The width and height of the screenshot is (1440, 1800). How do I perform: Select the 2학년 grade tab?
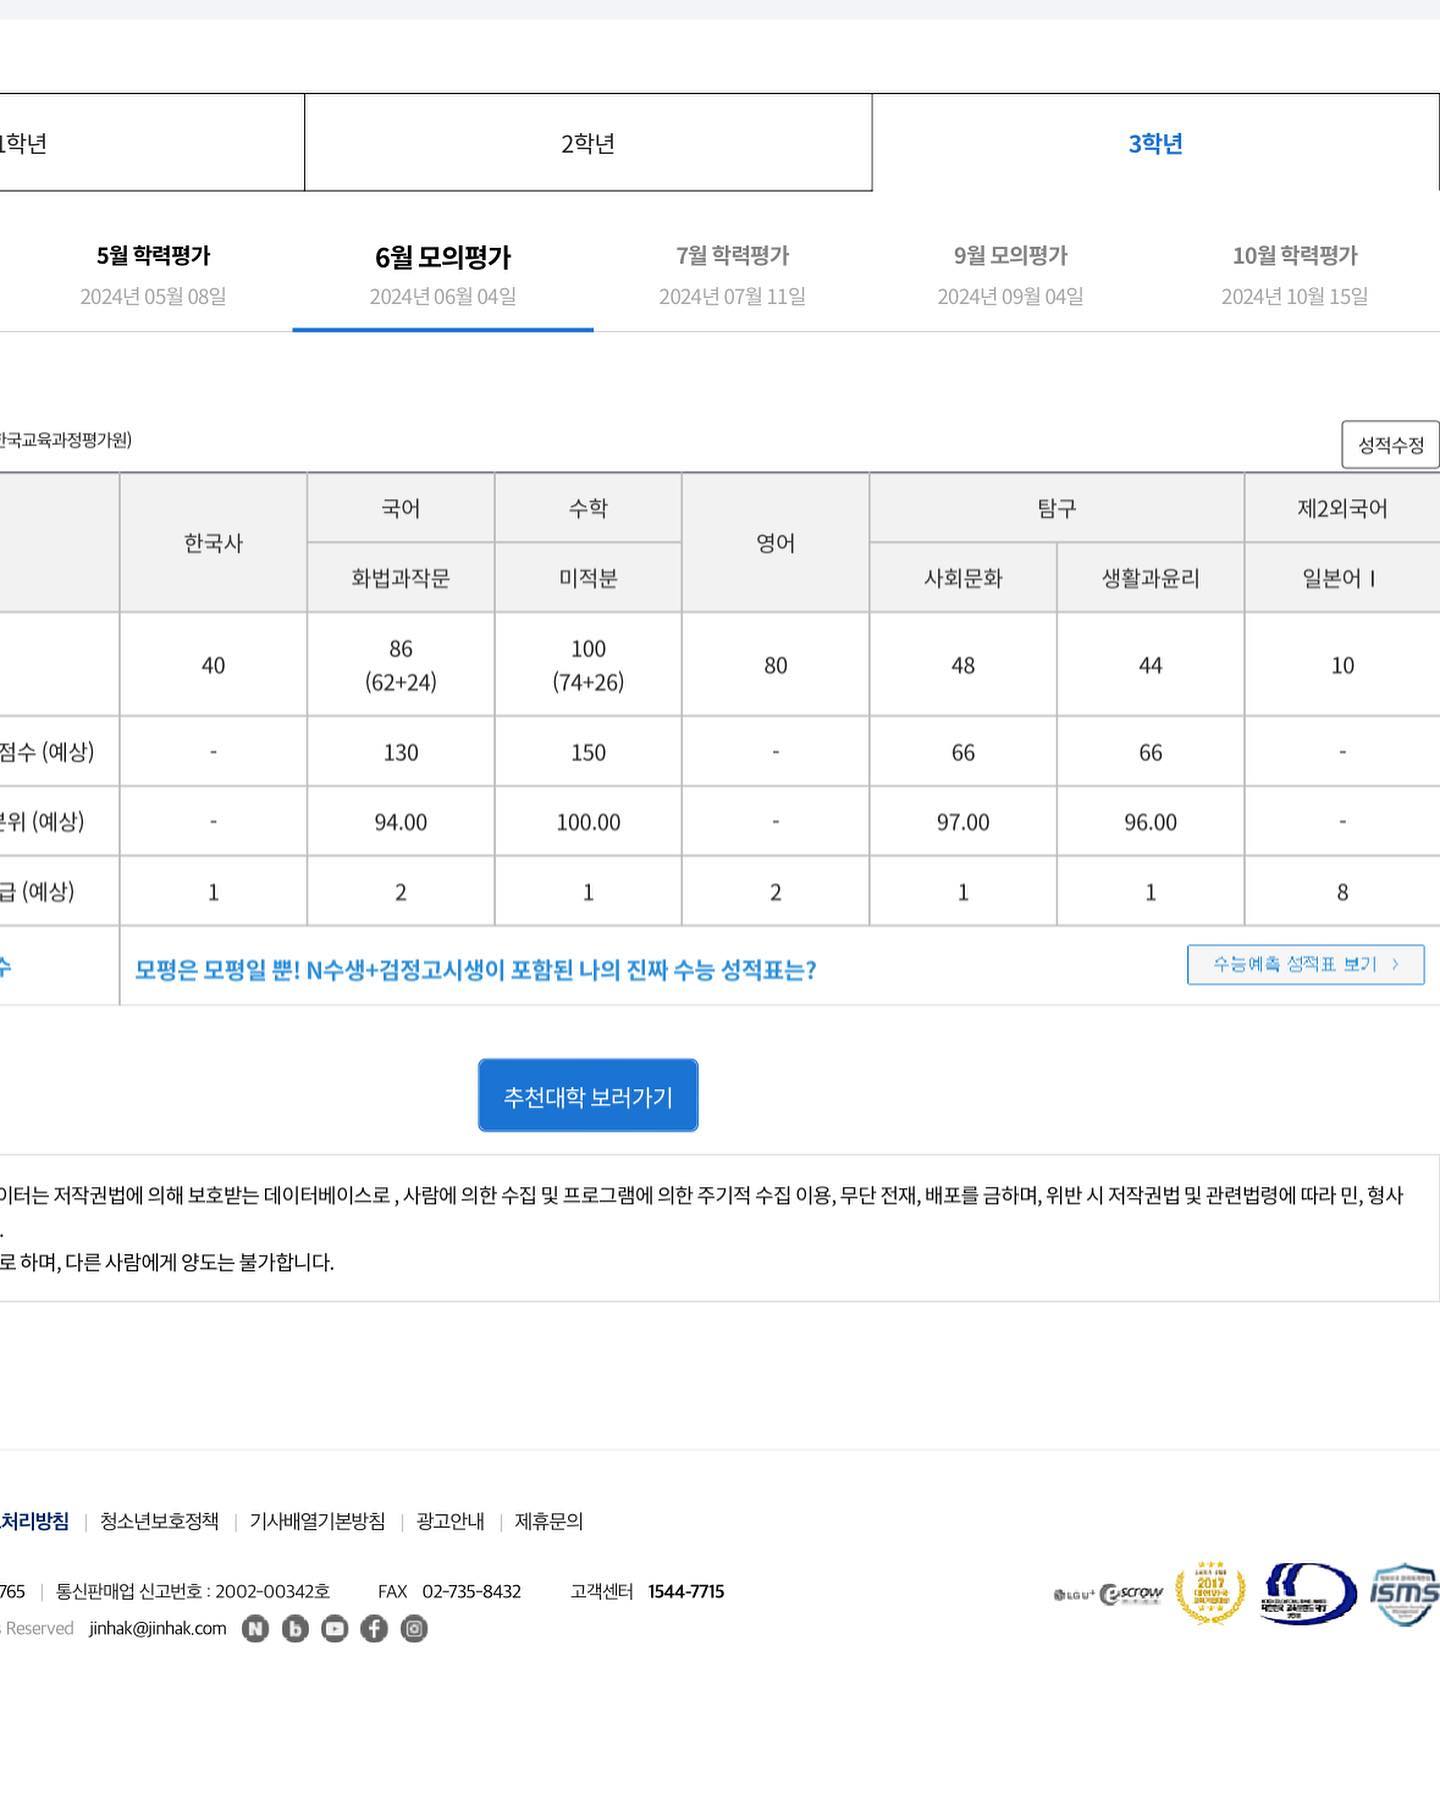588,143
